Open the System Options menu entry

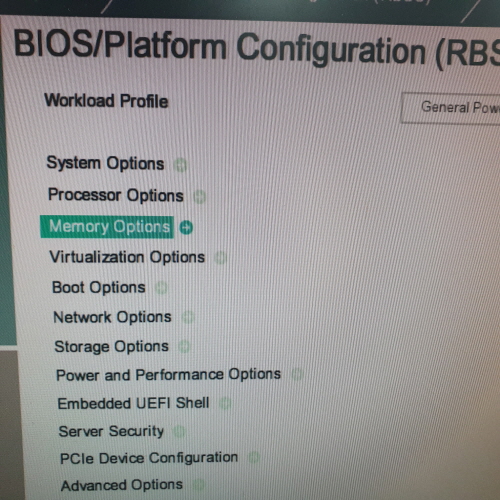105,163
